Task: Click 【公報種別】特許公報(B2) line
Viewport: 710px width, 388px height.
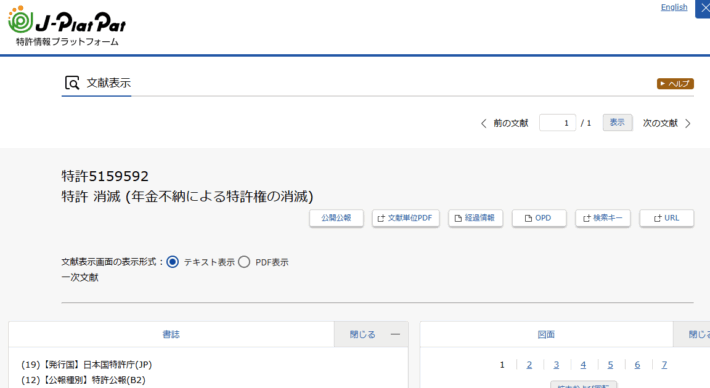Action: 83,380
